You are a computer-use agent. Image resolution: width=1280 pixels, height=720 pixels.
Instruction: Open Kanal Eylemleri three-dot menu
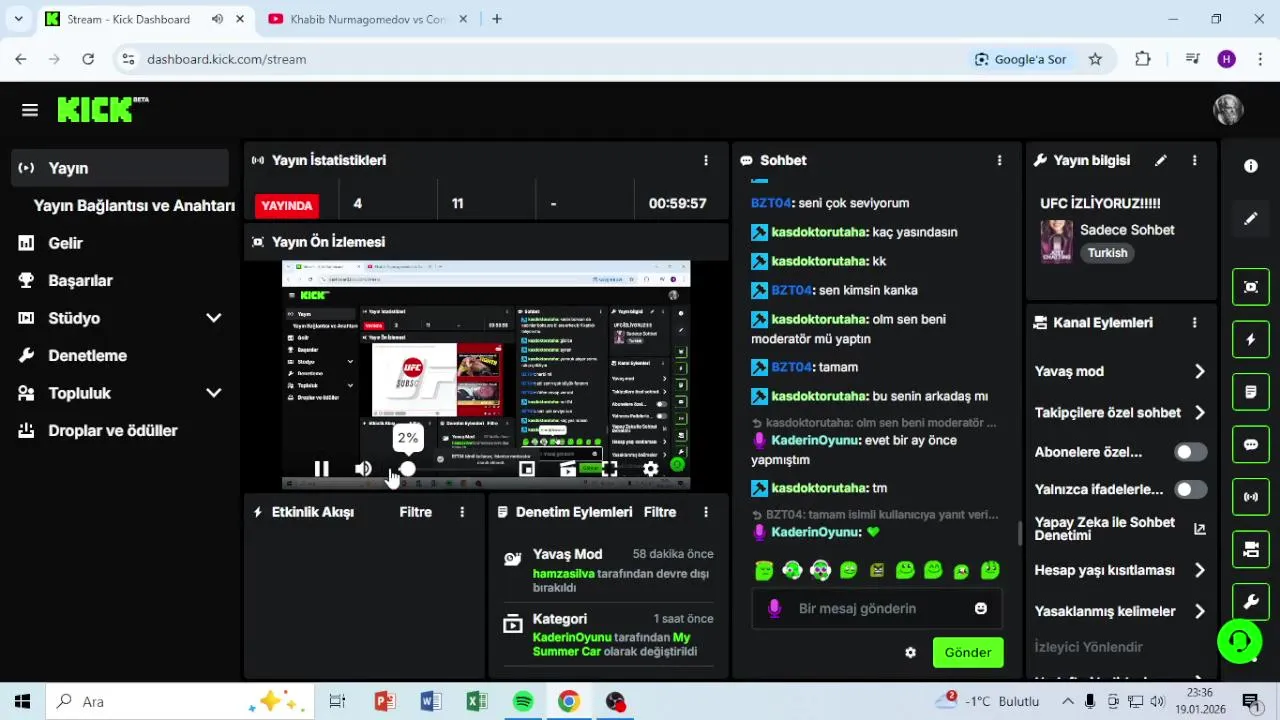(1194, 323)
